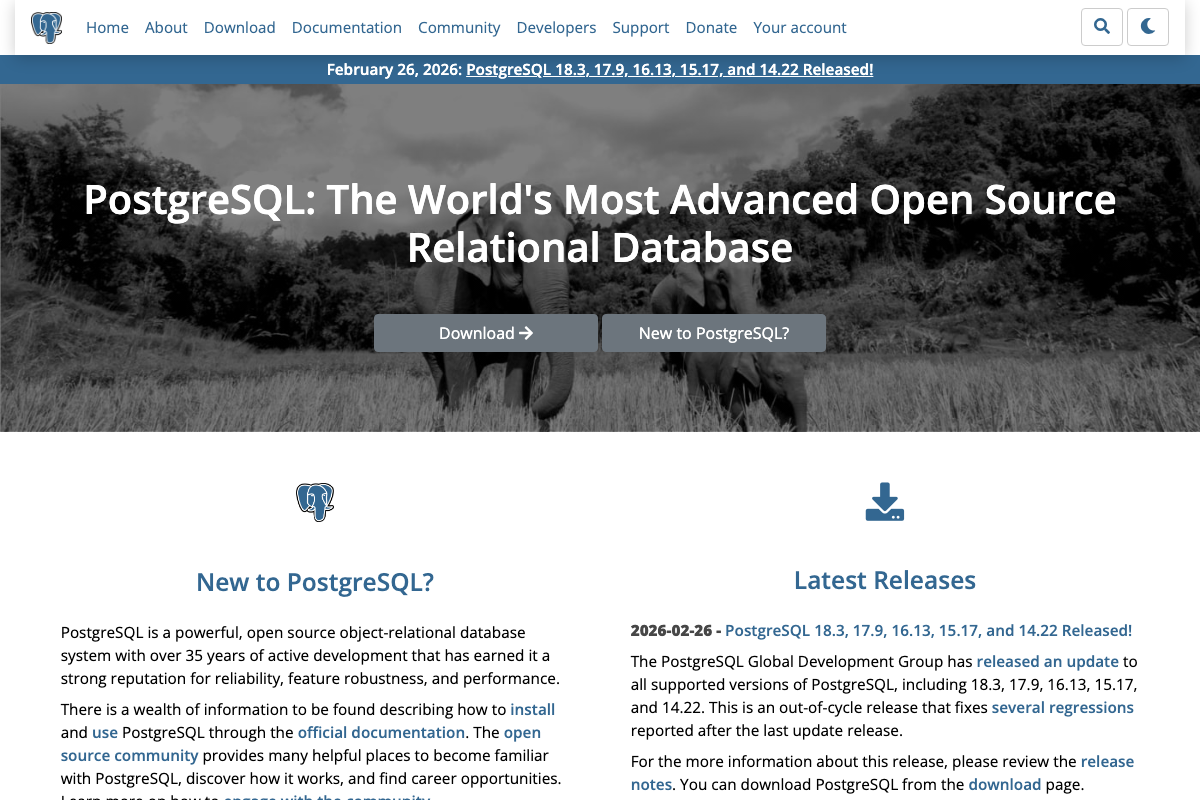Navigate to the Community page
The image size is (1200, 800).
click(x=459, y=28)
